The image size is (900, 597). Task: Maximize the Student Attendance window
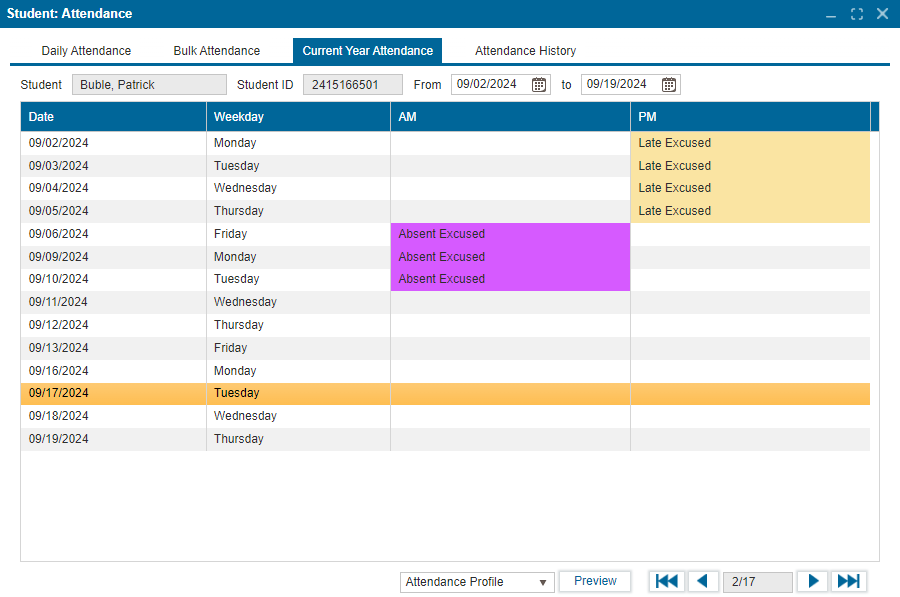pyautogui.click(x=856, y=14)
